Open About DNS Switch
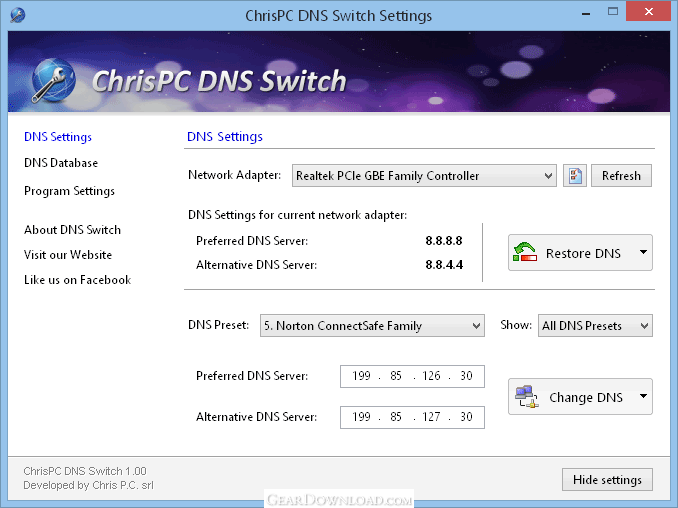This screenshot has width=678, height=508. (x=72, y=230)
